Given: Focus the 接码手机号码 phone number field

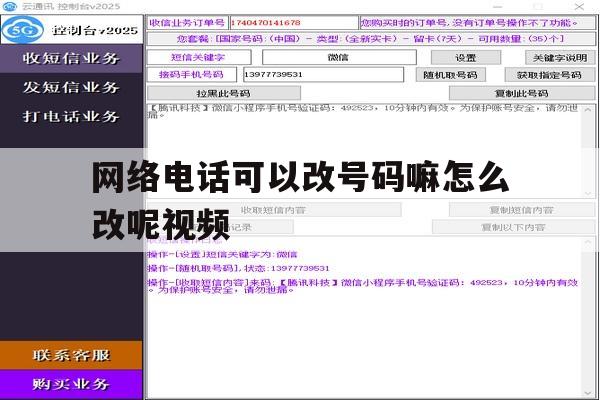Looking at the screenshot, I should point(323,75).
